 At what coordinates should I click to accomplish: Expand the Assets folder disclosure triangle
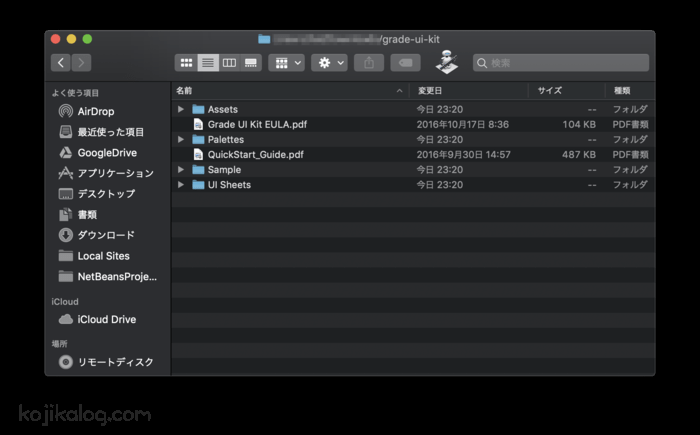(x=181, y=109)
